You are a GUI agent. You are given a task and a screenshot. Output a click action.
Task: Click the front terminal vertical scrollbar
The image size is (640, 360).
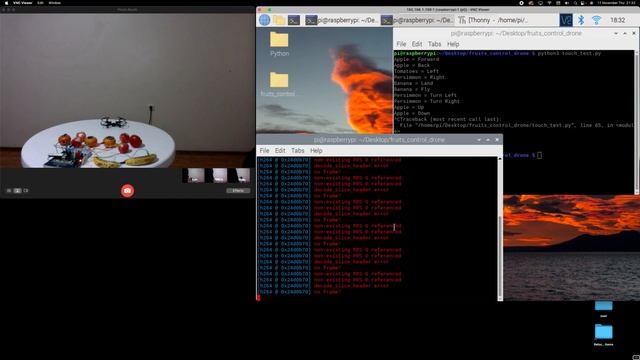(x=500, y=229)
